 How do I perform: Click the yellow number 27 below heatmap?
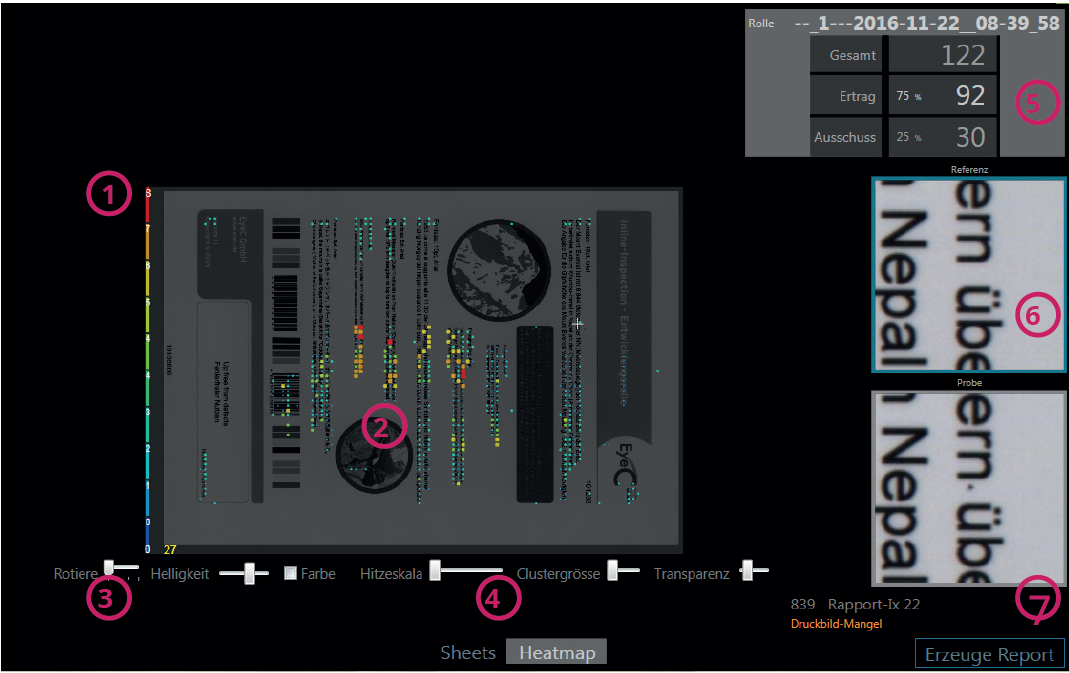coord(170,549)
